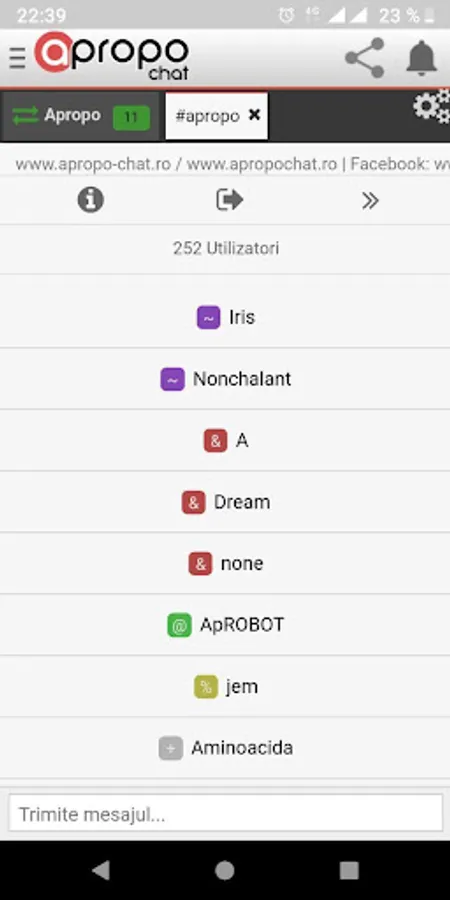Open user Dream's entry
The height and width of the screenshot is (900, 450).
pos(225,502)
